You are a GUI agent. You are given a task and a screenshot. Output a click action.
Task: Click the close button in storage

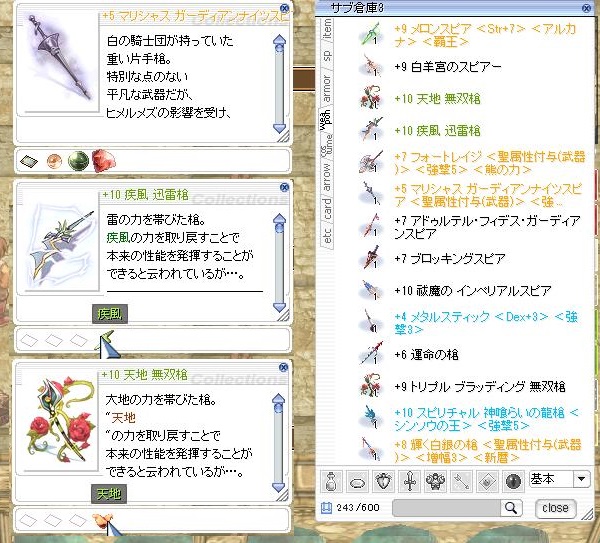556,508
